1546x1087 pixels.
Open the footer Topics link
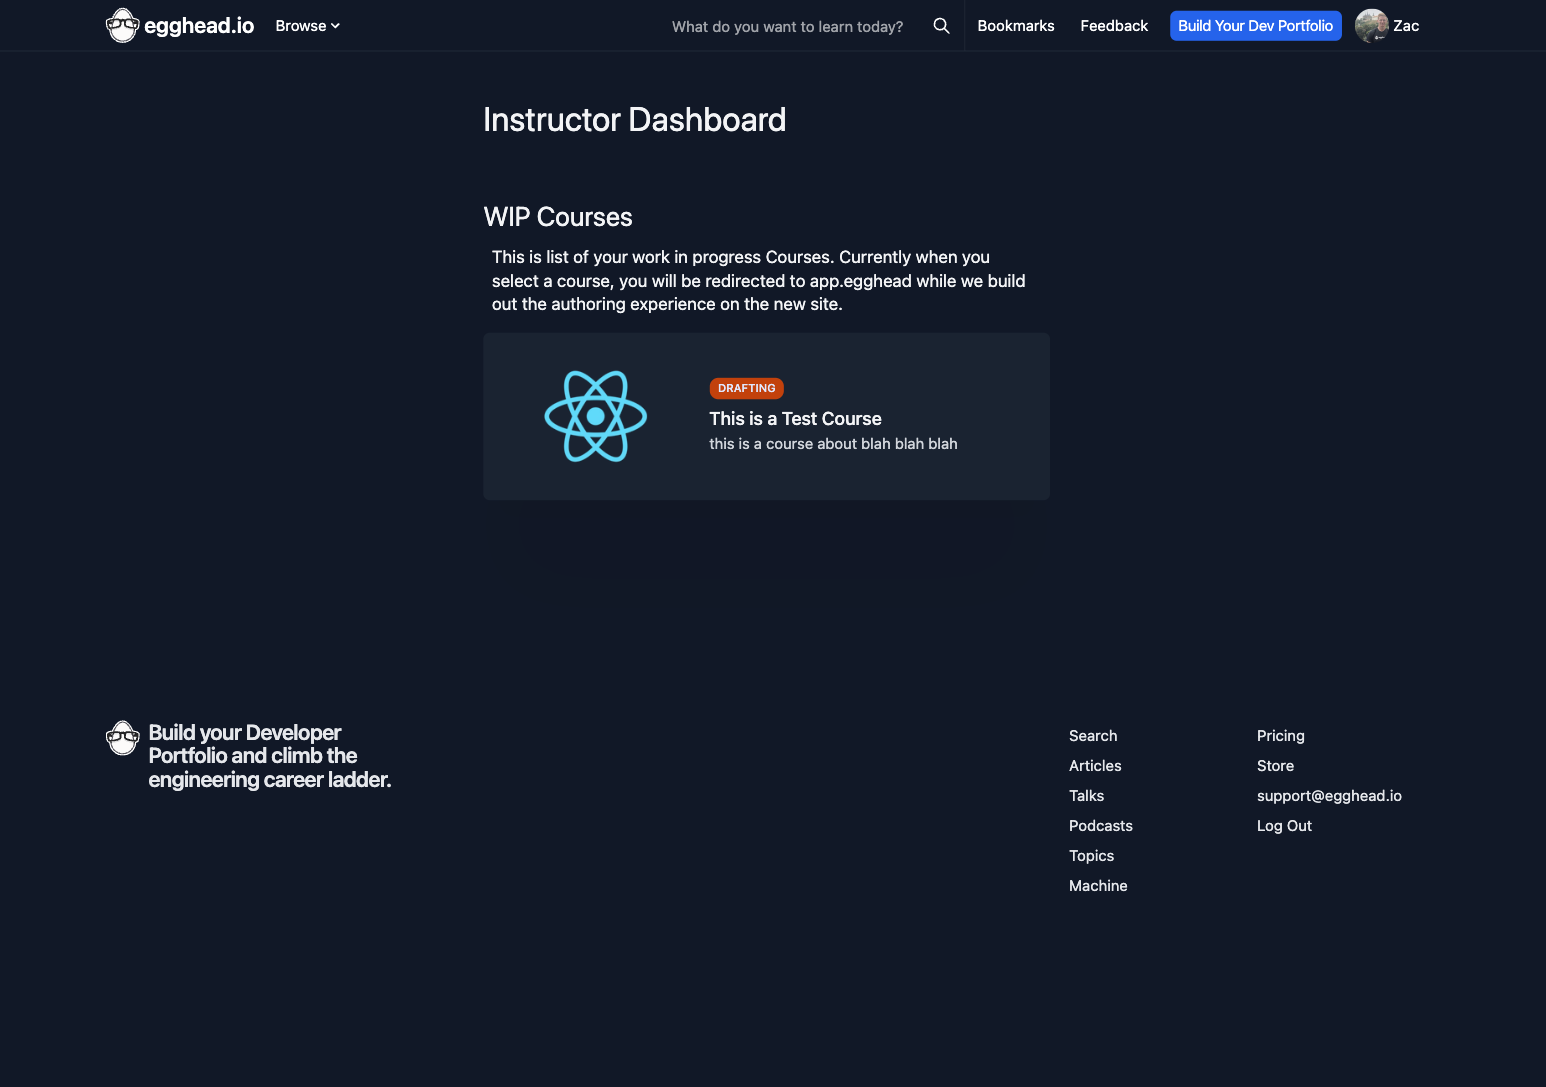pyautogui.click(x=1091, y=856)
